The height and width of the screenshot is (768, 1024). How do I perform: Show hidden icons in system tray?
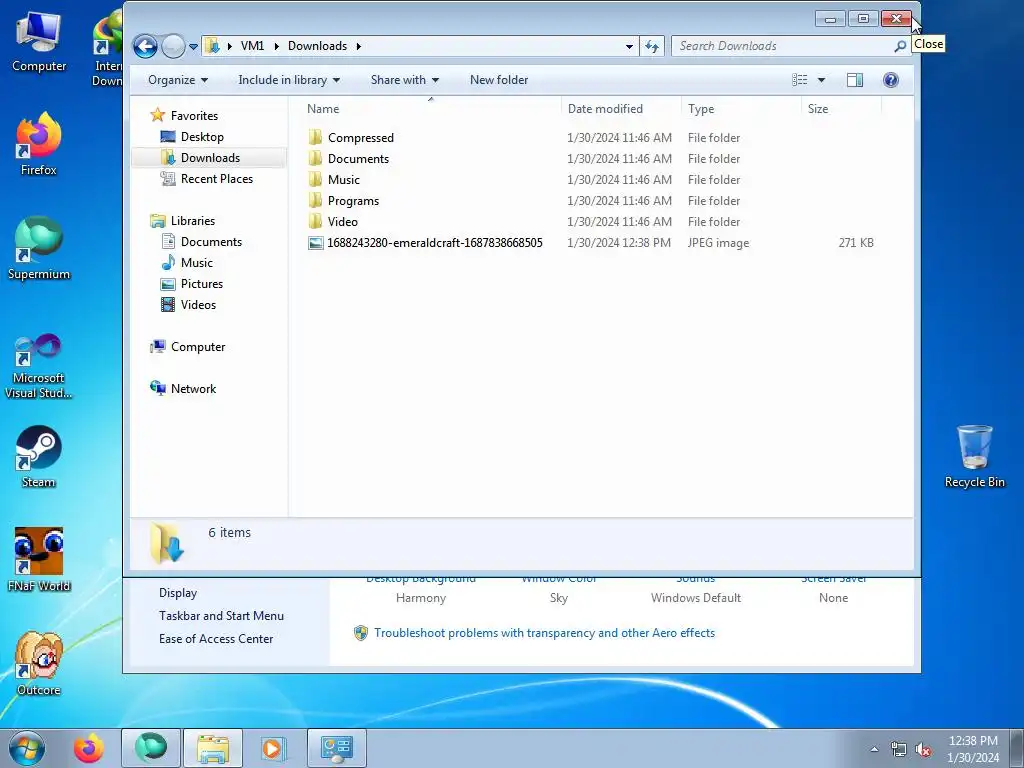874,749
